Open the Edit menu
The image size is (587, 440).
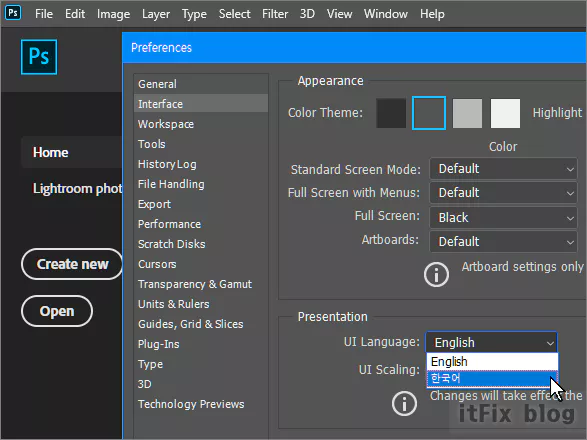point(75,14)
